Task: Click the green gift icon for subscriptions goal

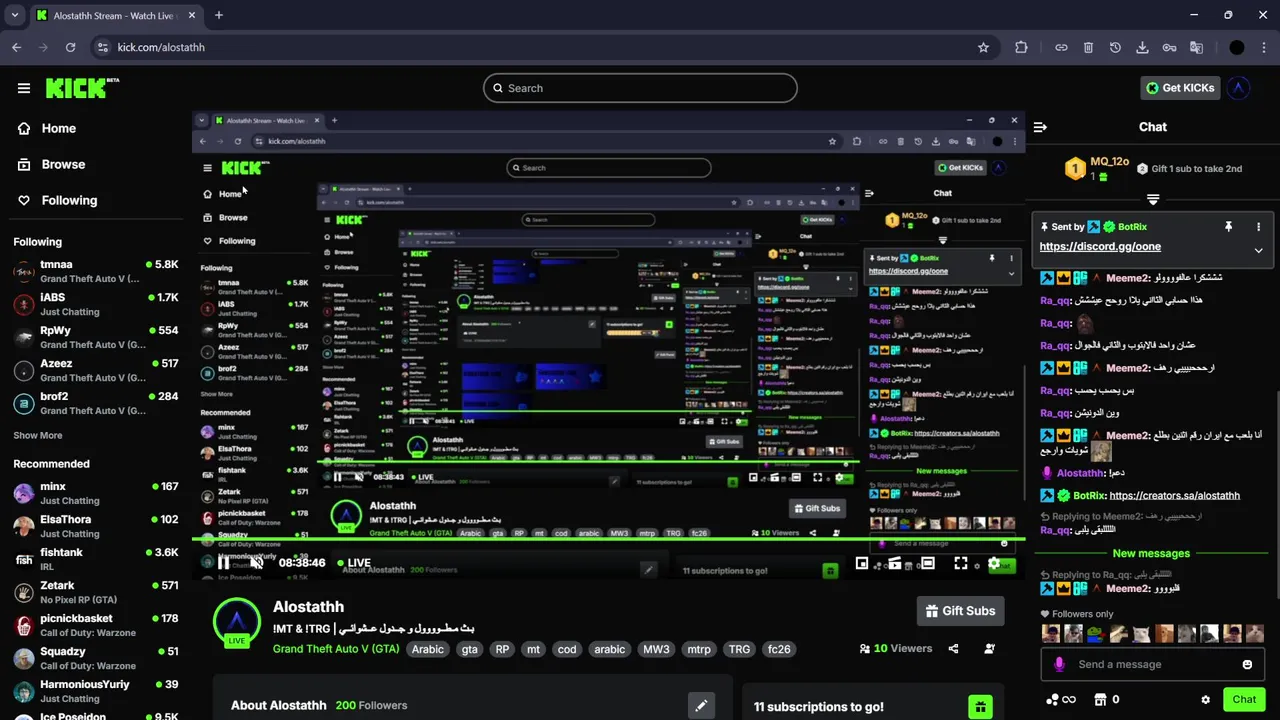Action: tap(980, 706)
